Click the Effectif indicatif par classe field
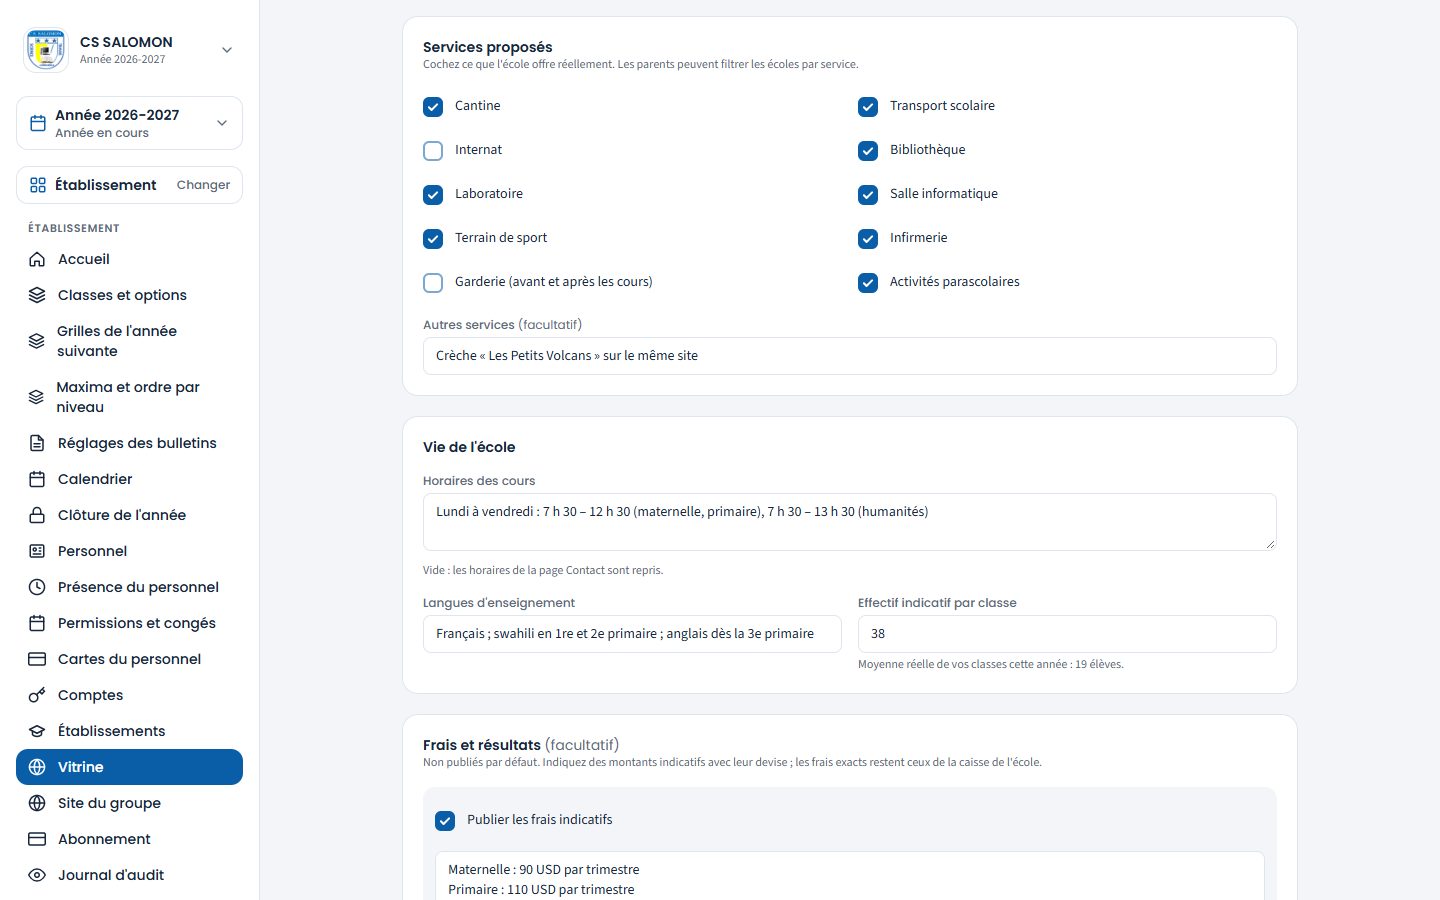The image size is (1440, 900). (x=1067, y=634)
